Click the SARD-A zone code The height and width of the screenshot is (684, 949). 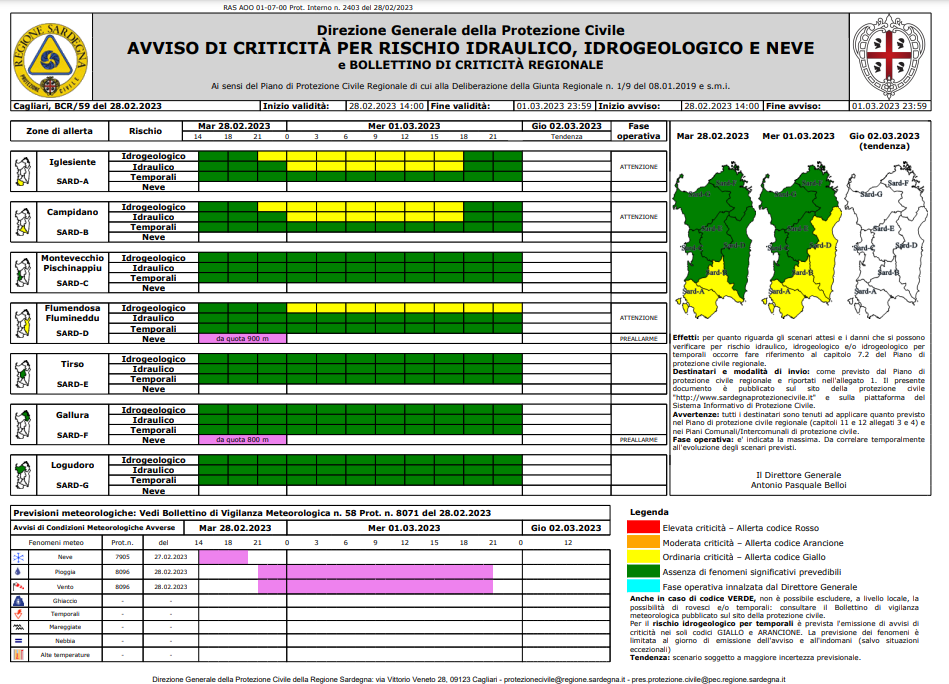pyautogui.click(x=73, y=181)
